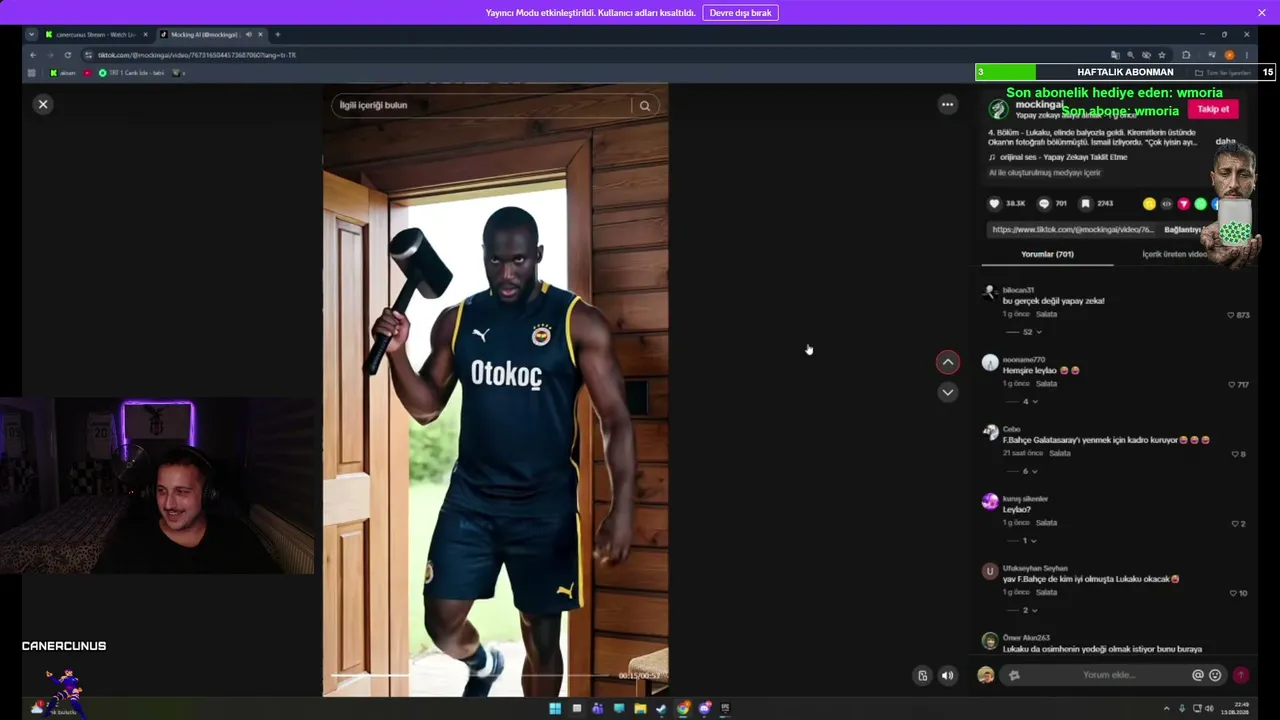Reply to bilocan31's comment via 'Salata'

(x=1046, y=314)
